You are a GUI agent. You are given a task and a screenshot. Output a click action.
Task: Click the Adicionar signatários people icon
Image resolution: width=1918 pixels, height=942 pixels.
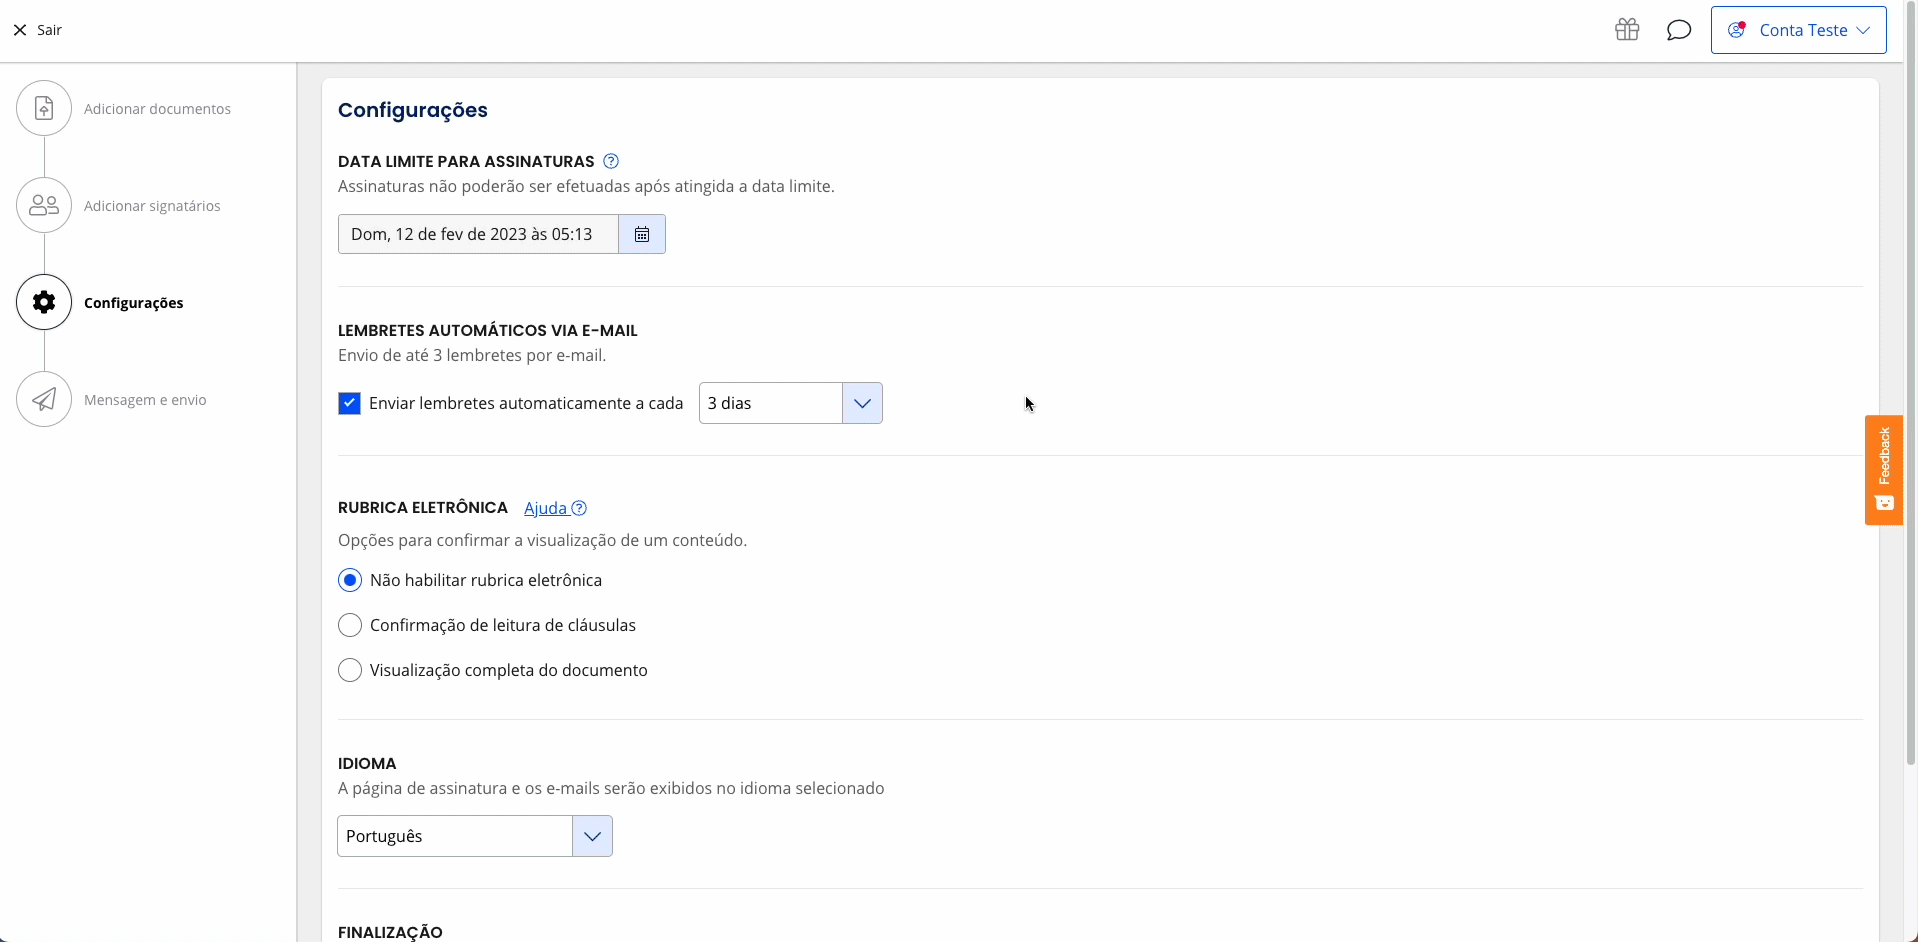[x=44, y=205]
